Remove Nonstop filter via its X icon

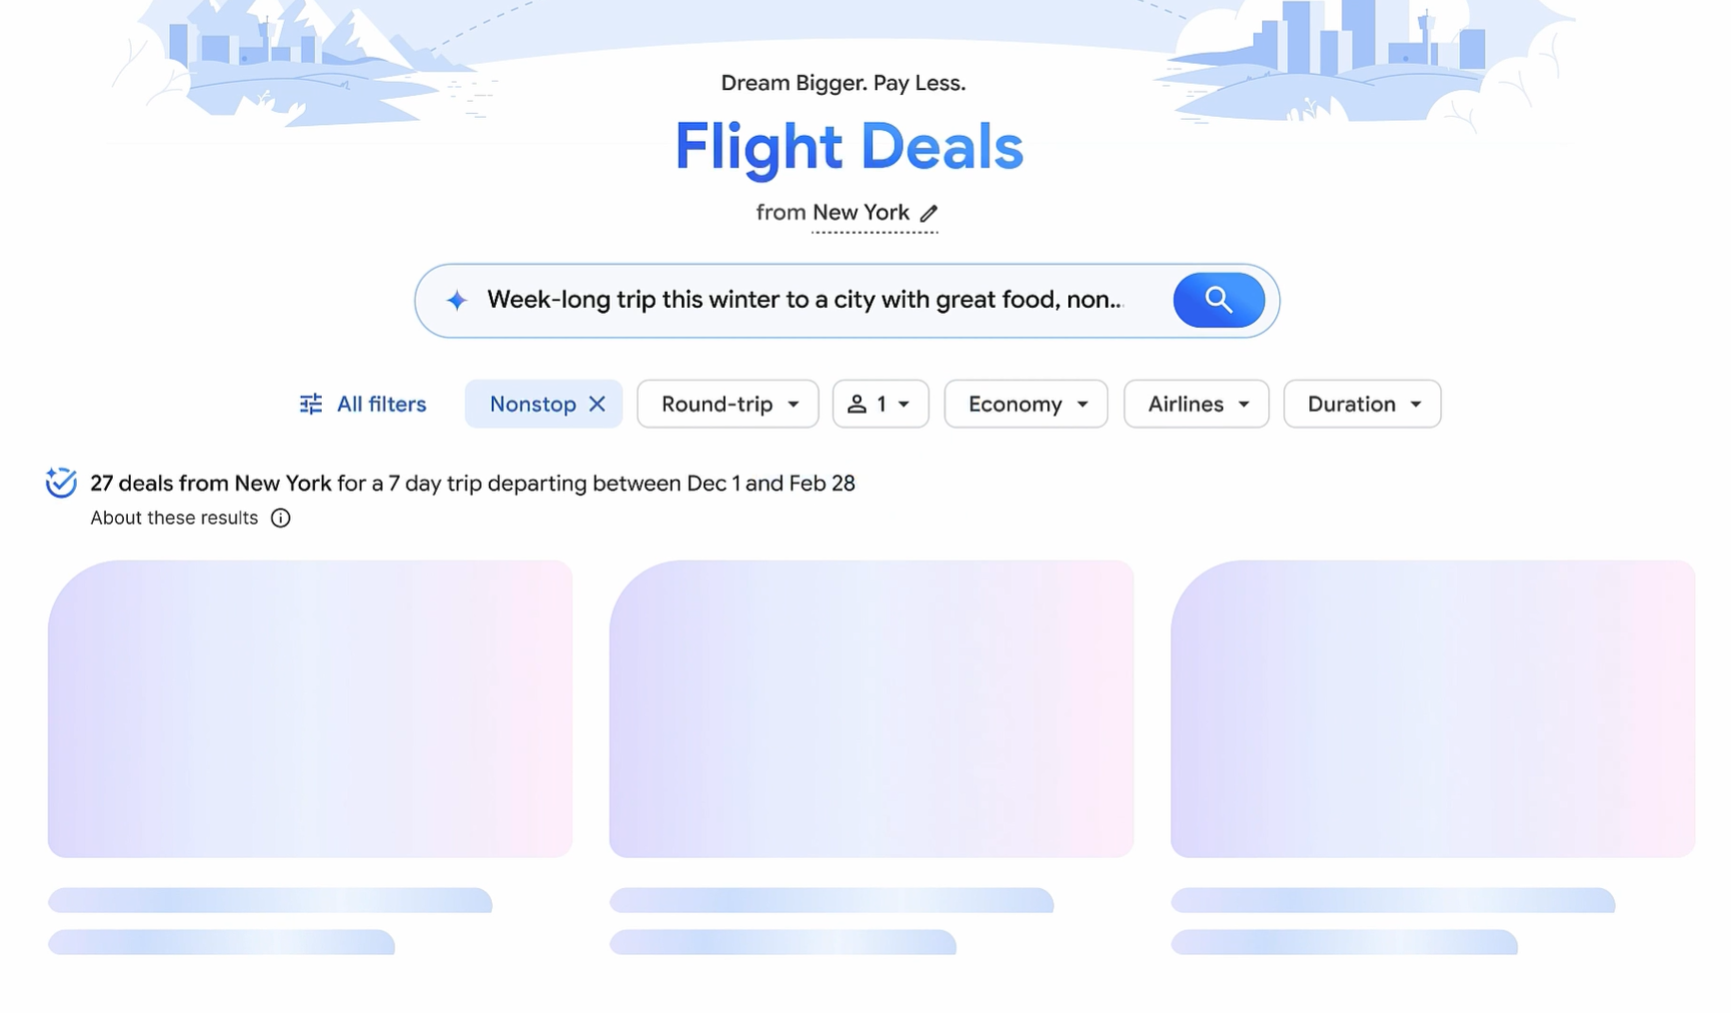pyautogui.click(x=597, y=404)
